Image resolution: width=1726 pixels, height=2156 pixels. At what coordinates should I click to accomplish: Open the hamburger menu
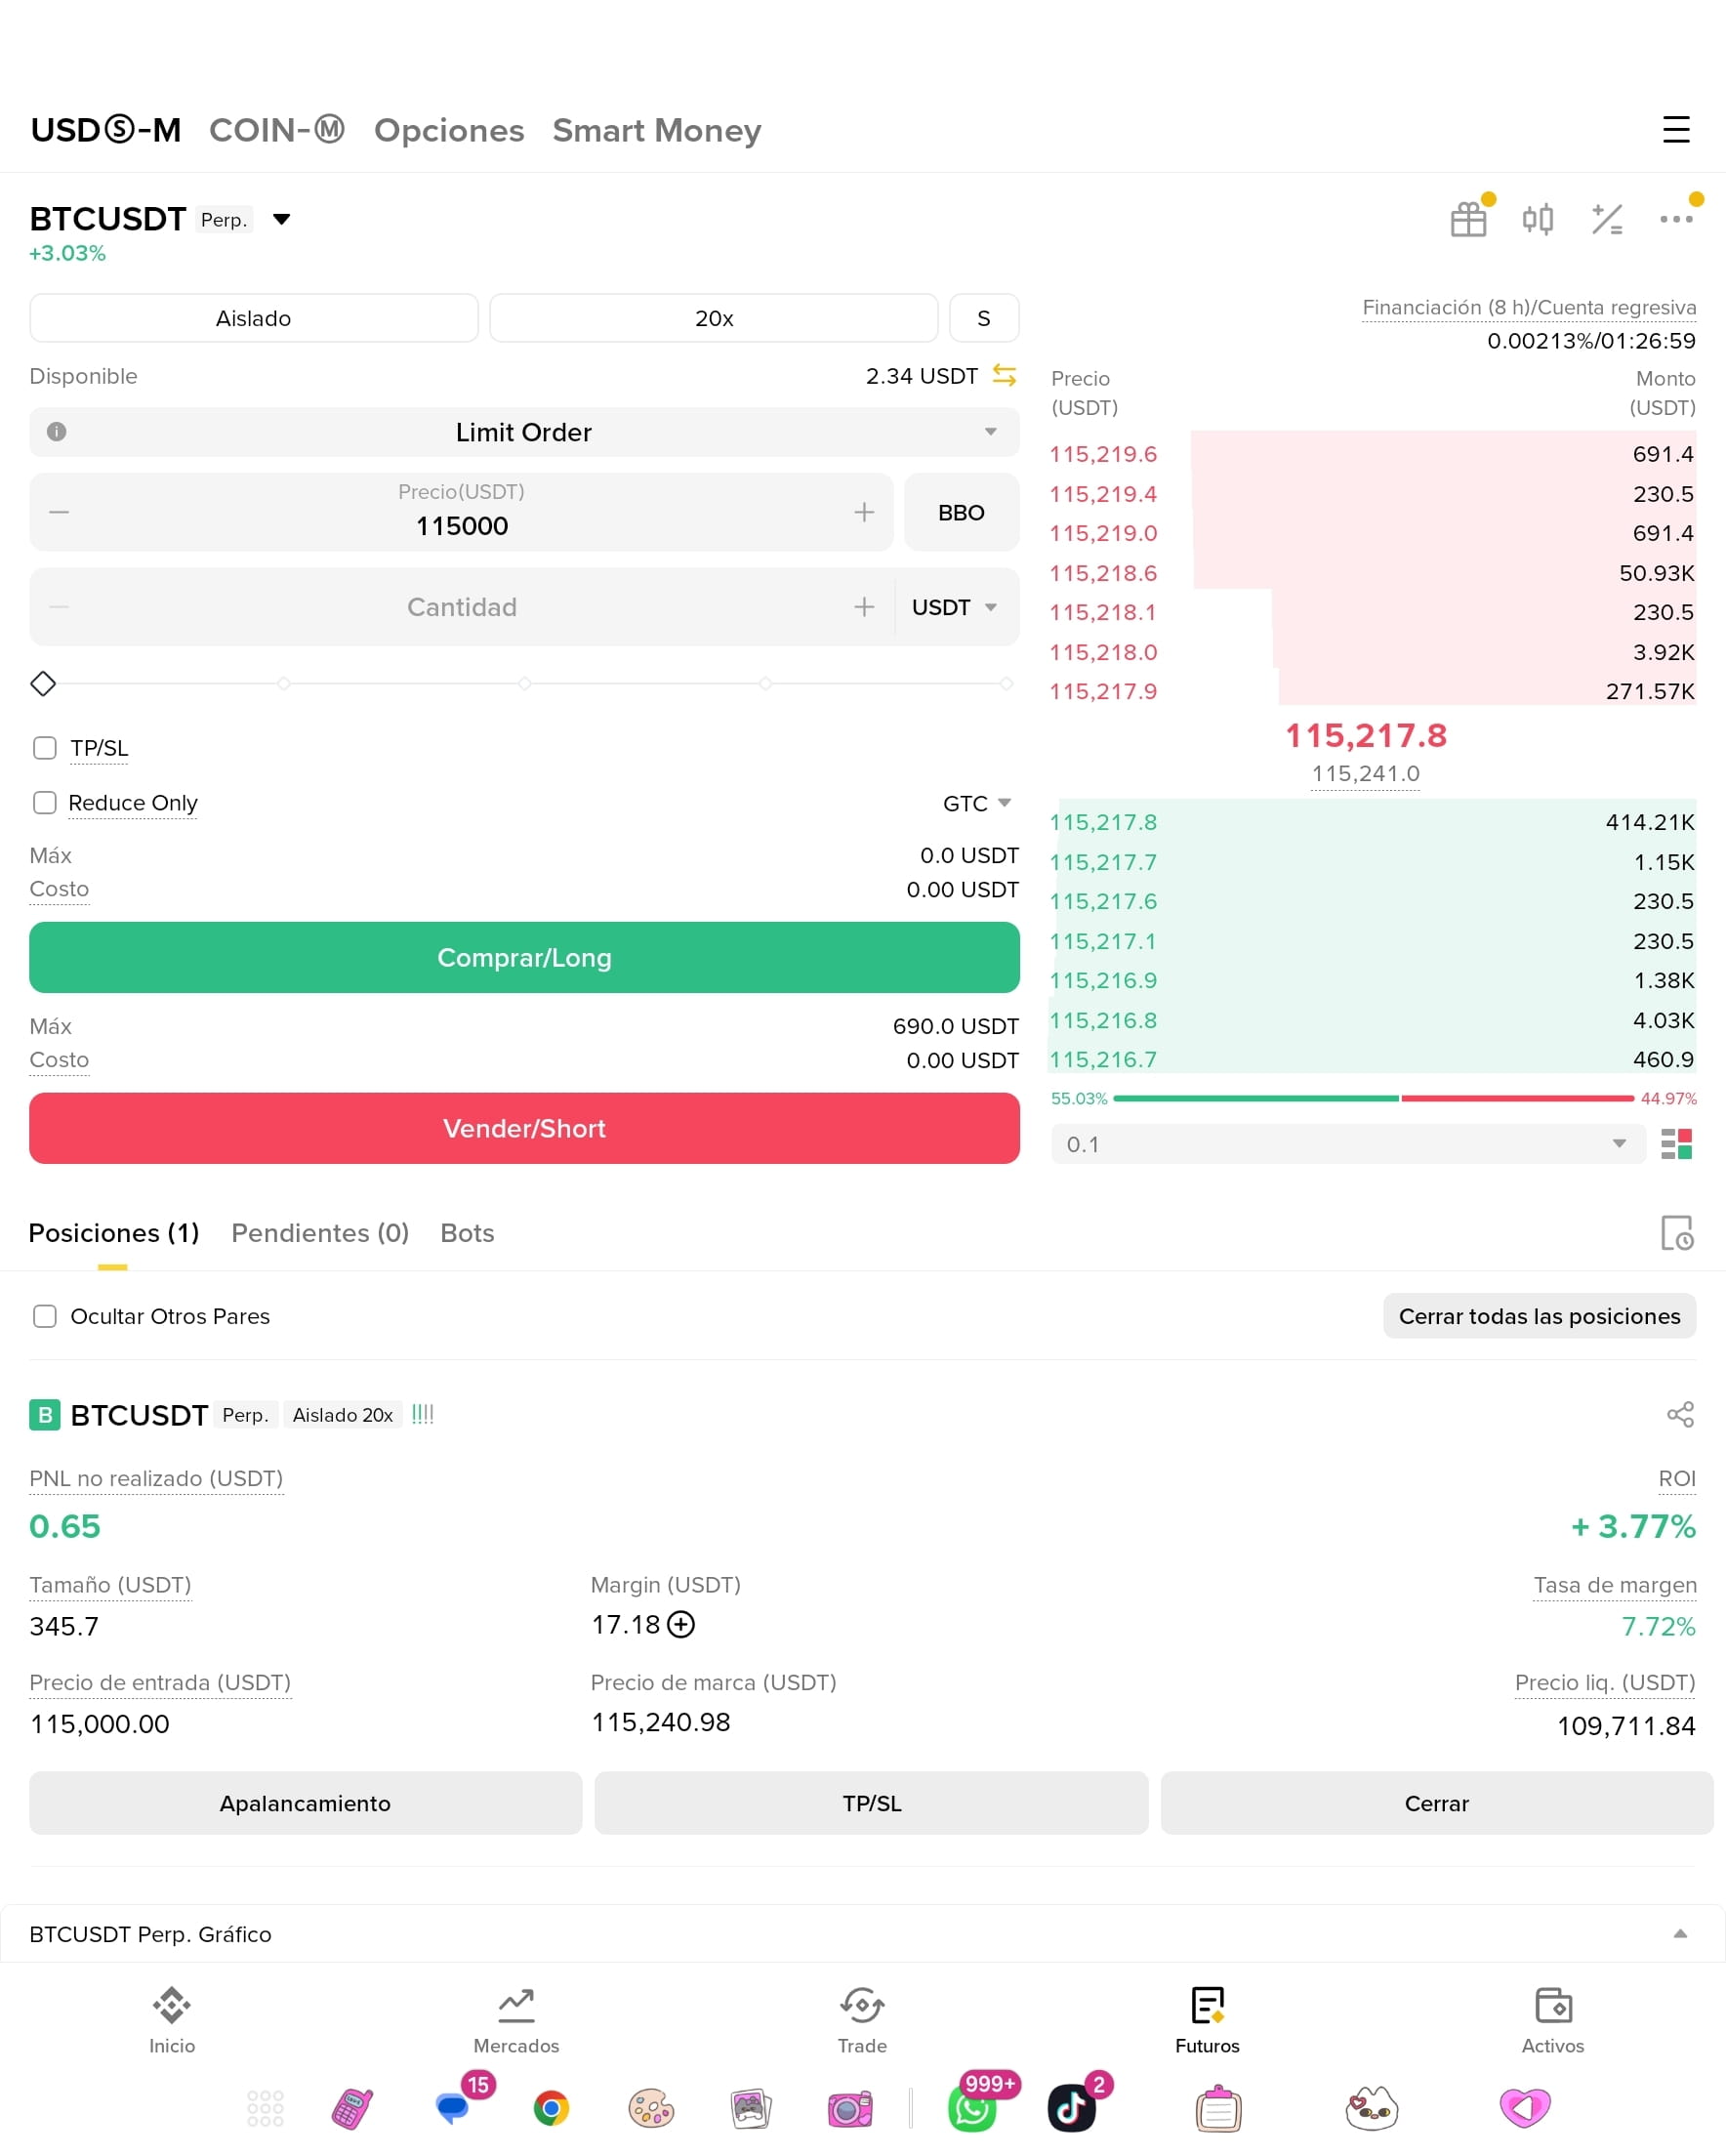point(1676,130)
